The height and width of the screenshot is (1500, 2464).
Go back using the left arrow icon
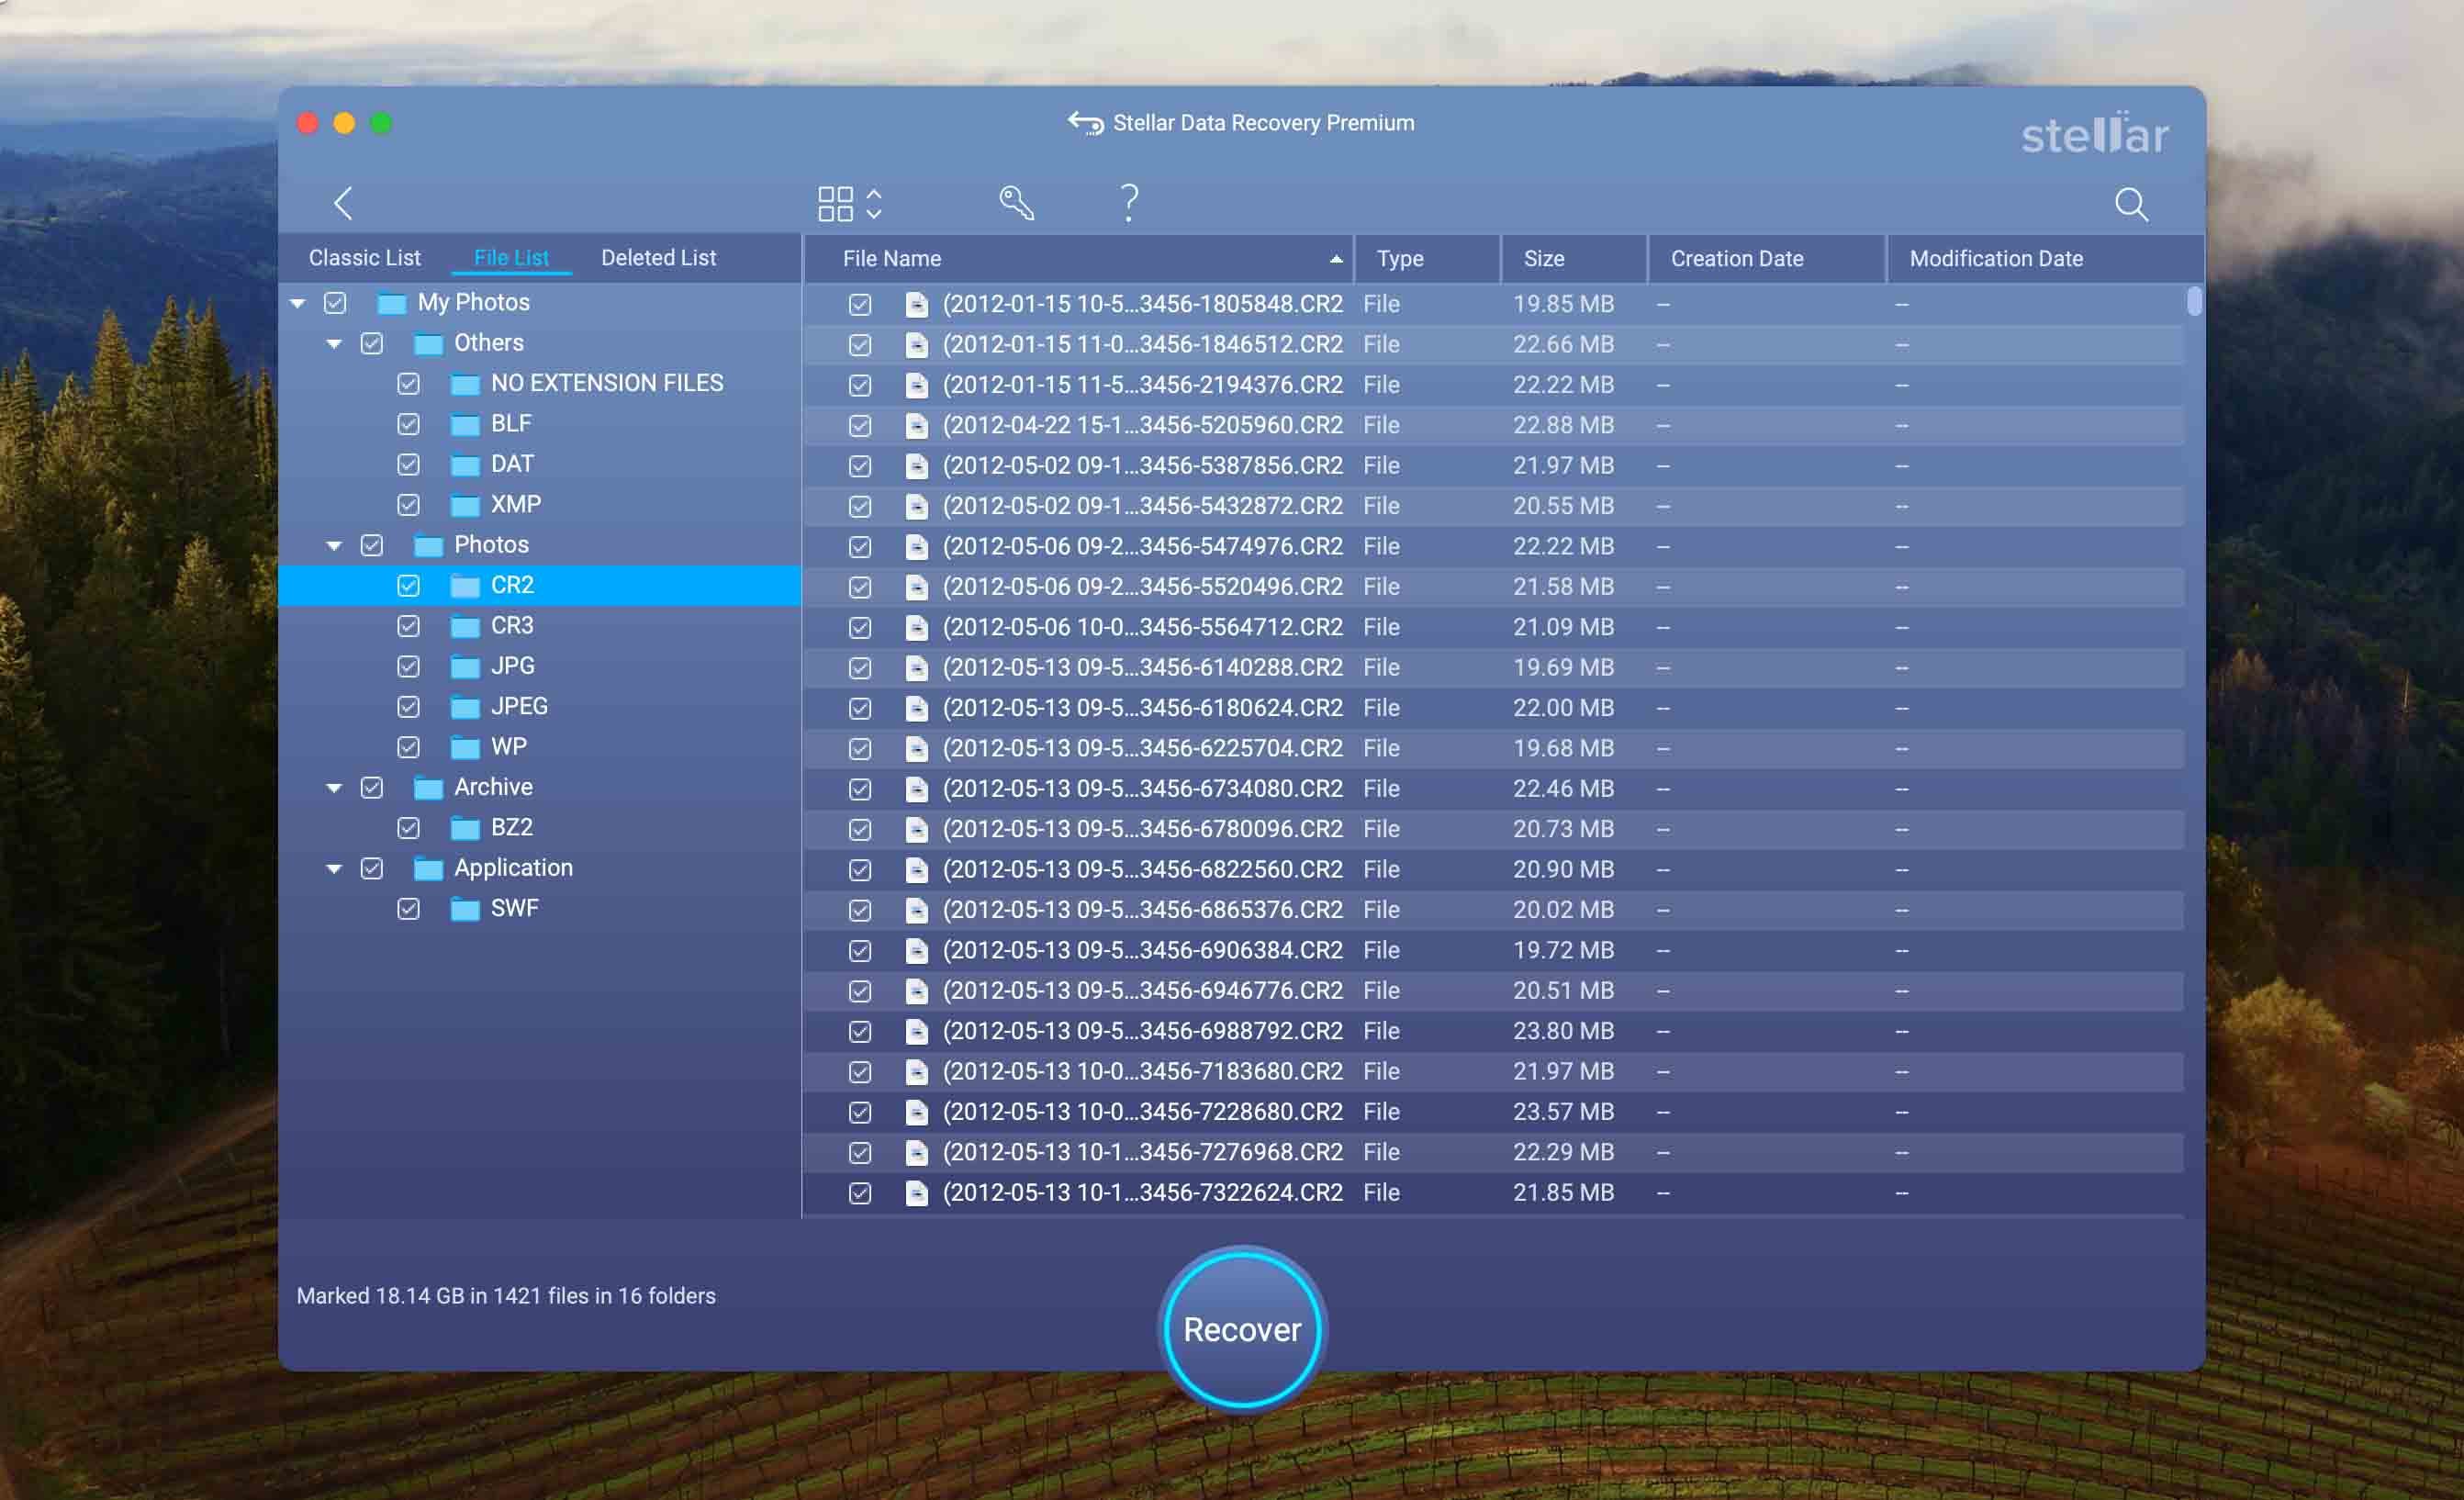click(x=343, y=204)
